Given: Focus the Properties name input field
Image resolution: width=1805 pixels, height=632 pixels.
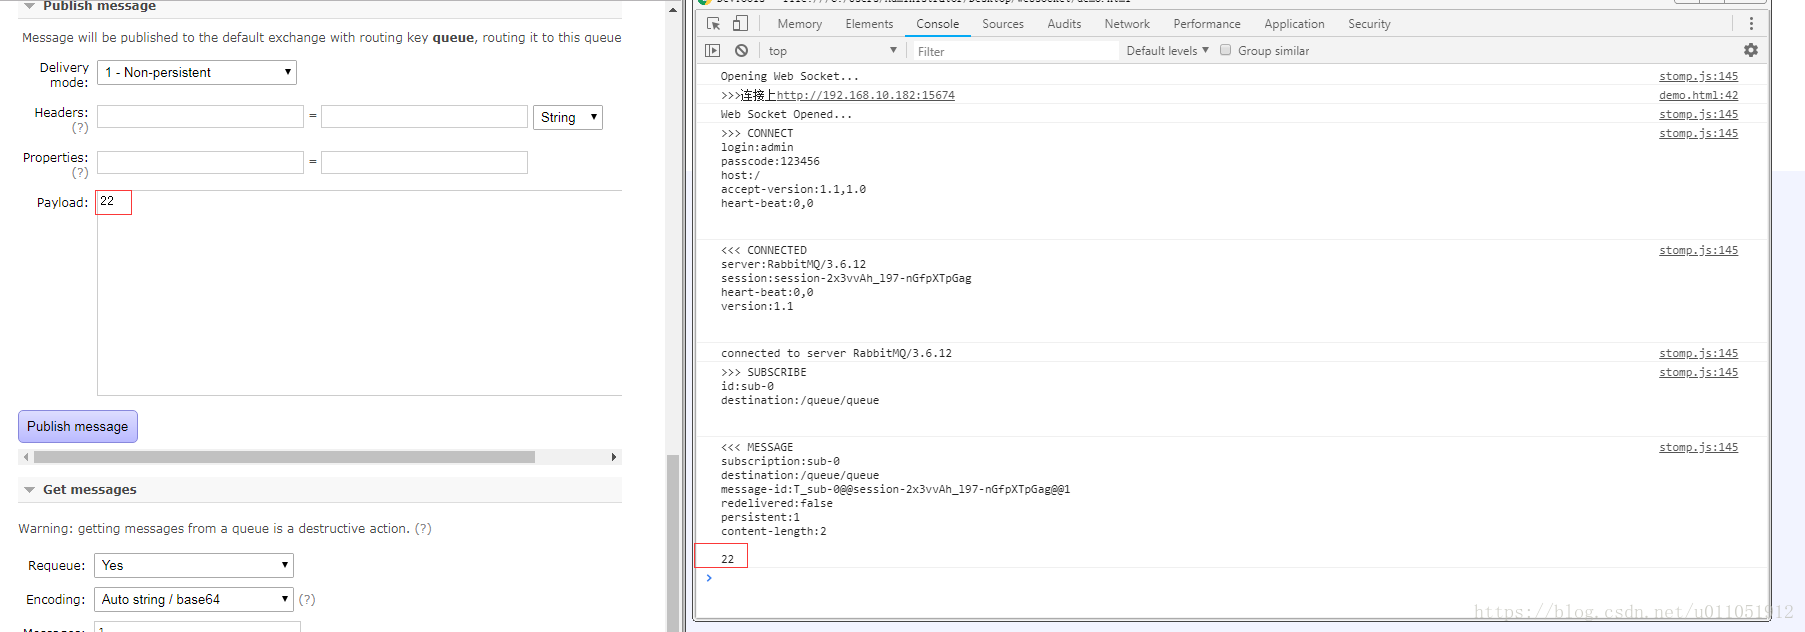Looking at the screenshot, I should [x=200, y=162].
